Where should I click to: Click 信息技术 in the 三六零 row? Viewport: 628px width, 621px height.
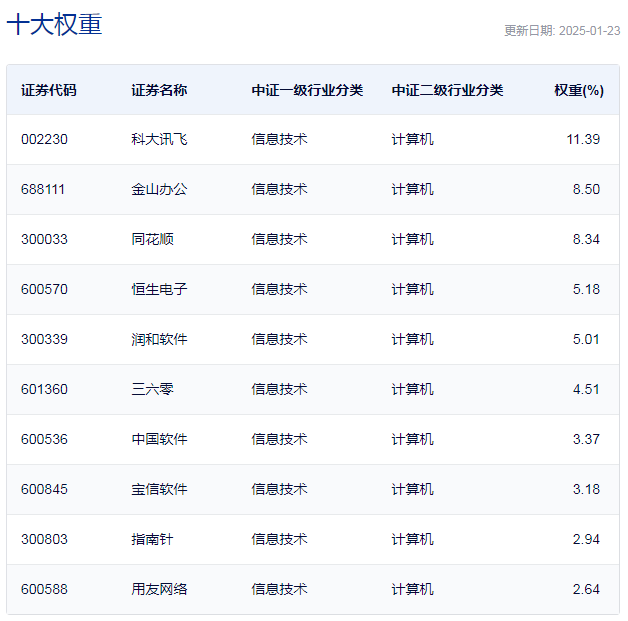click(279, 390)
